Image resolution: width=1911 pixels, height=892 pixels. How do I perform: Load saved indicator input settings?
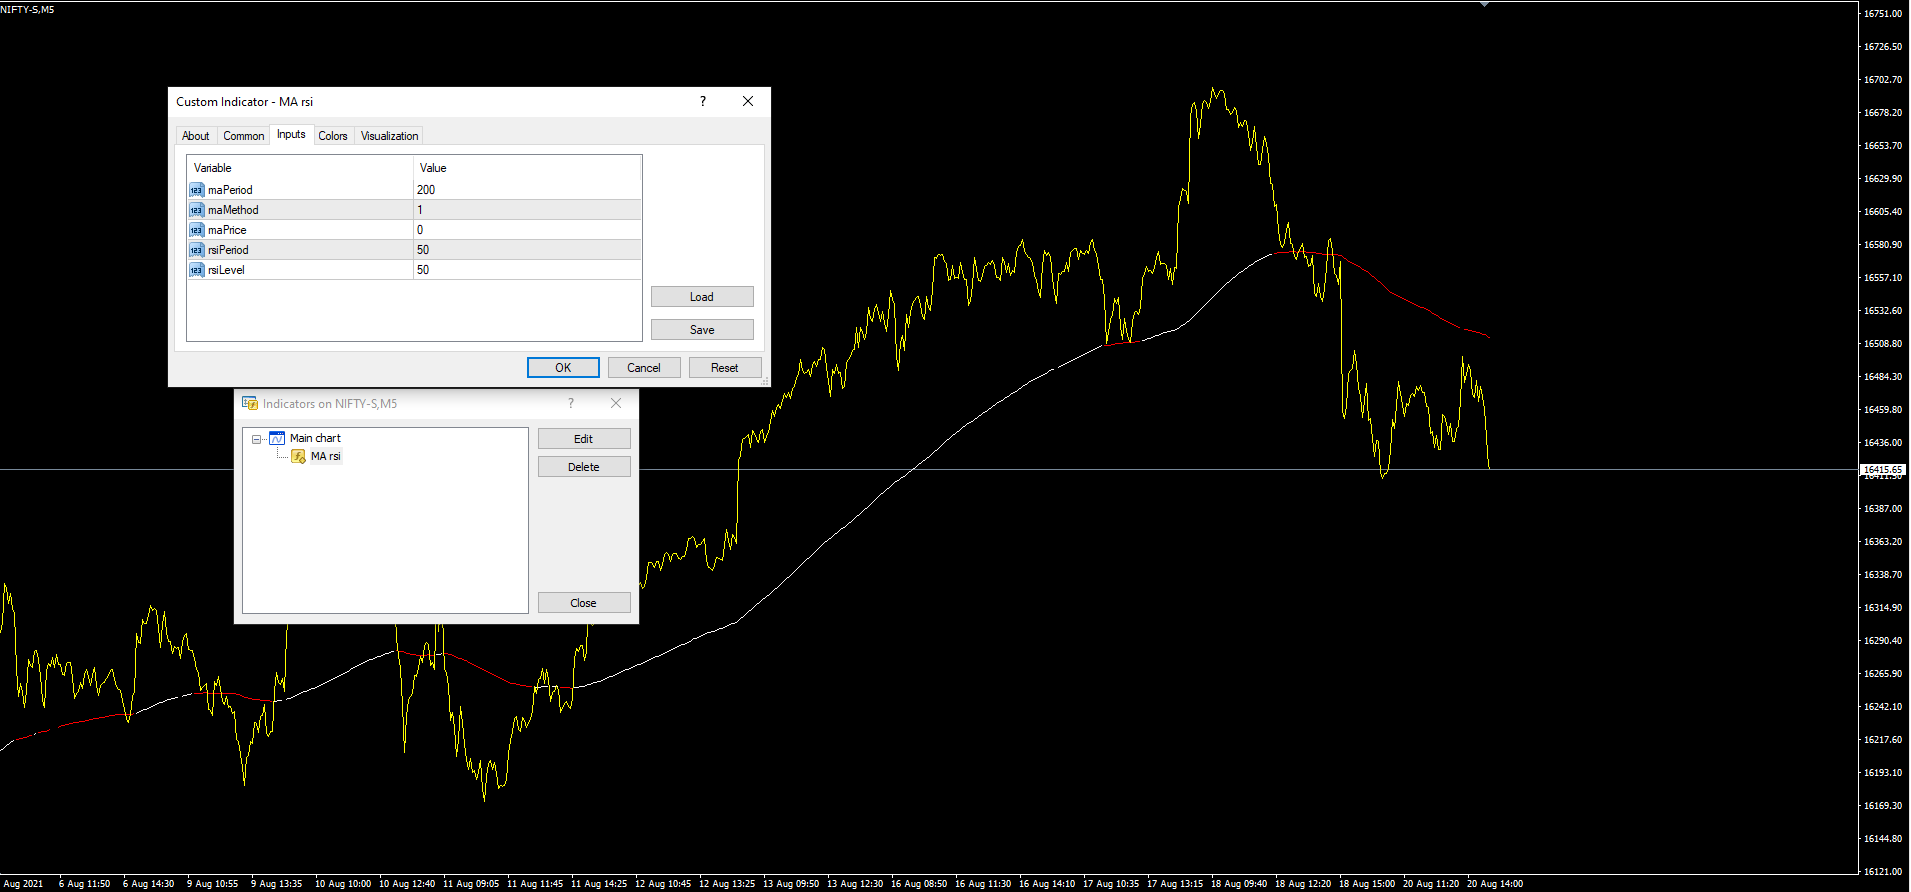[702, 297]
